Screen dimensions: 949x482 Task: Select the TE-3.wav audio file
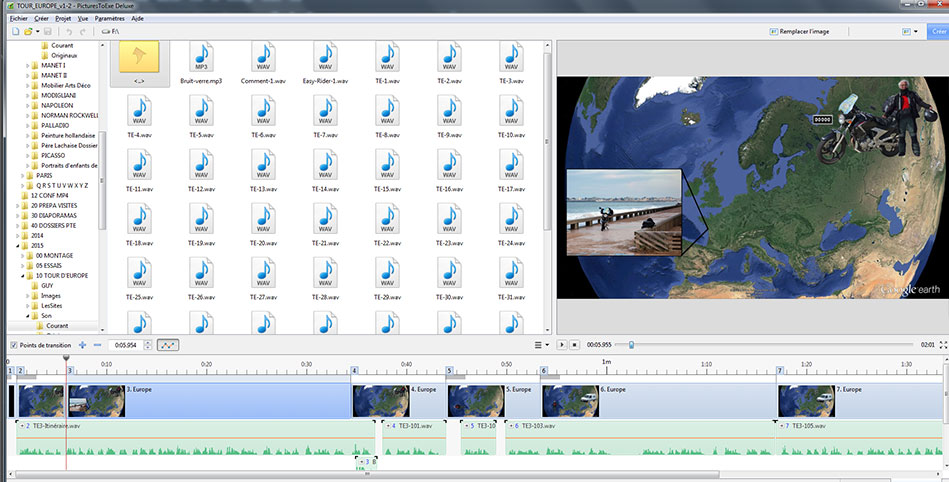[511, 63]
